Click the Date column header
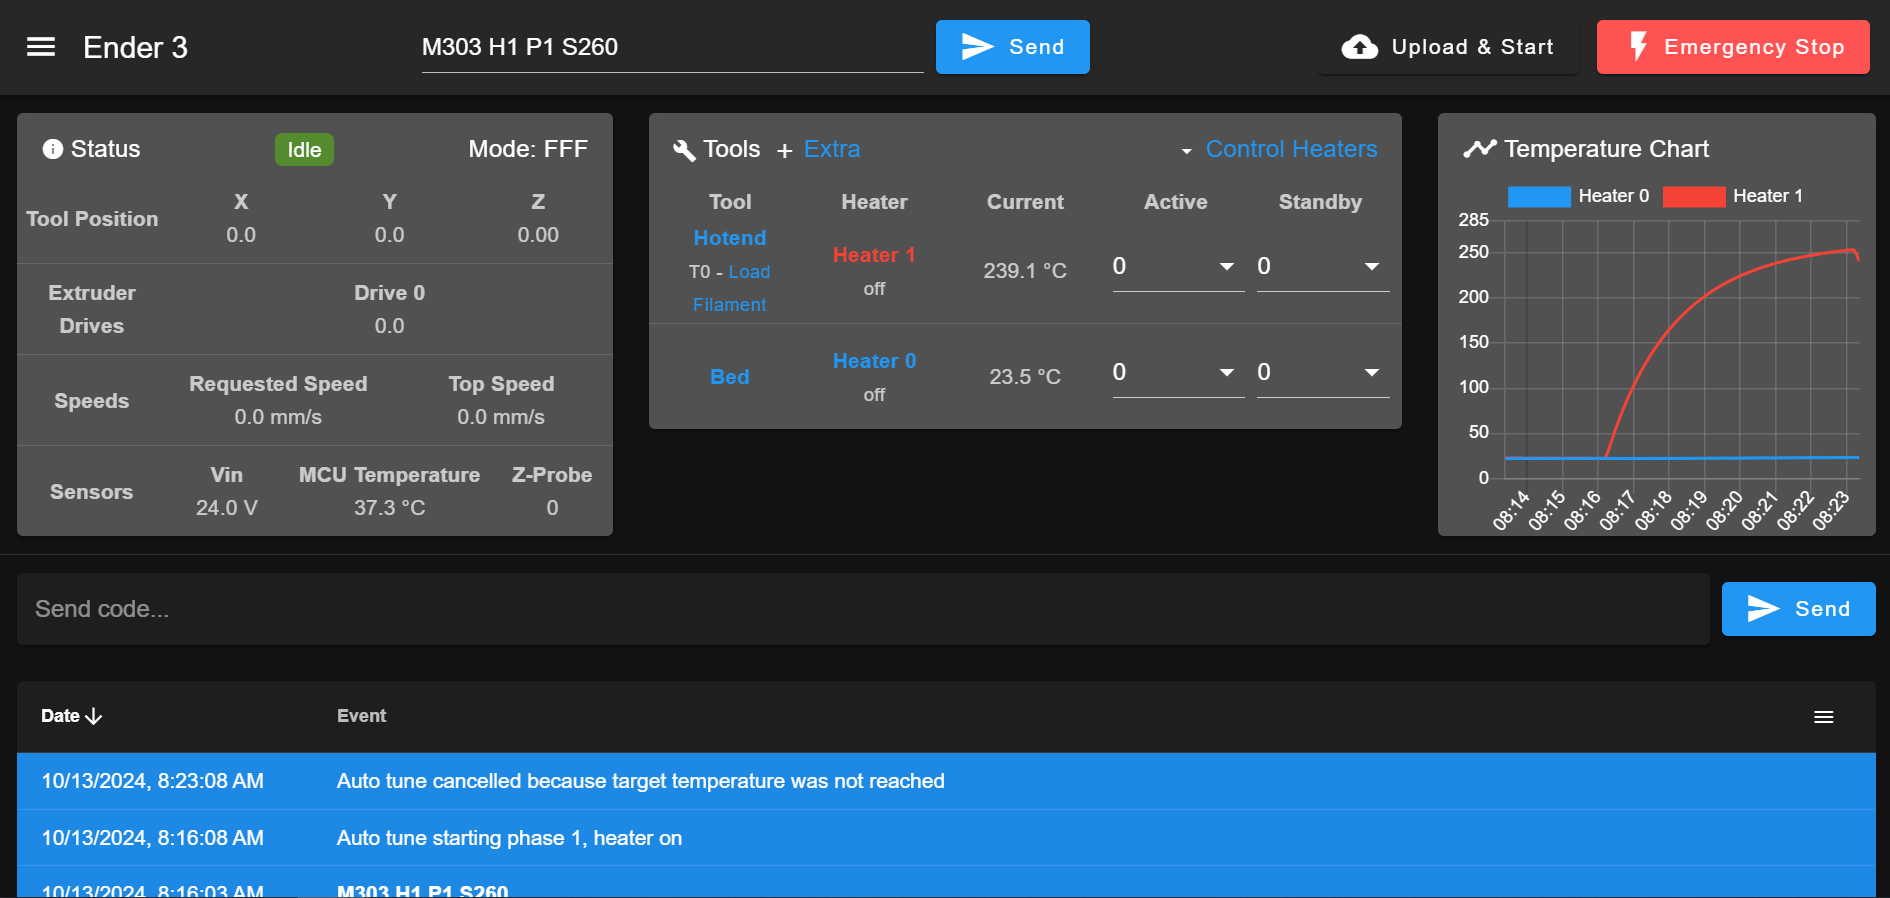This screenshot has height=898, width=1890. (x=71, y=716)
